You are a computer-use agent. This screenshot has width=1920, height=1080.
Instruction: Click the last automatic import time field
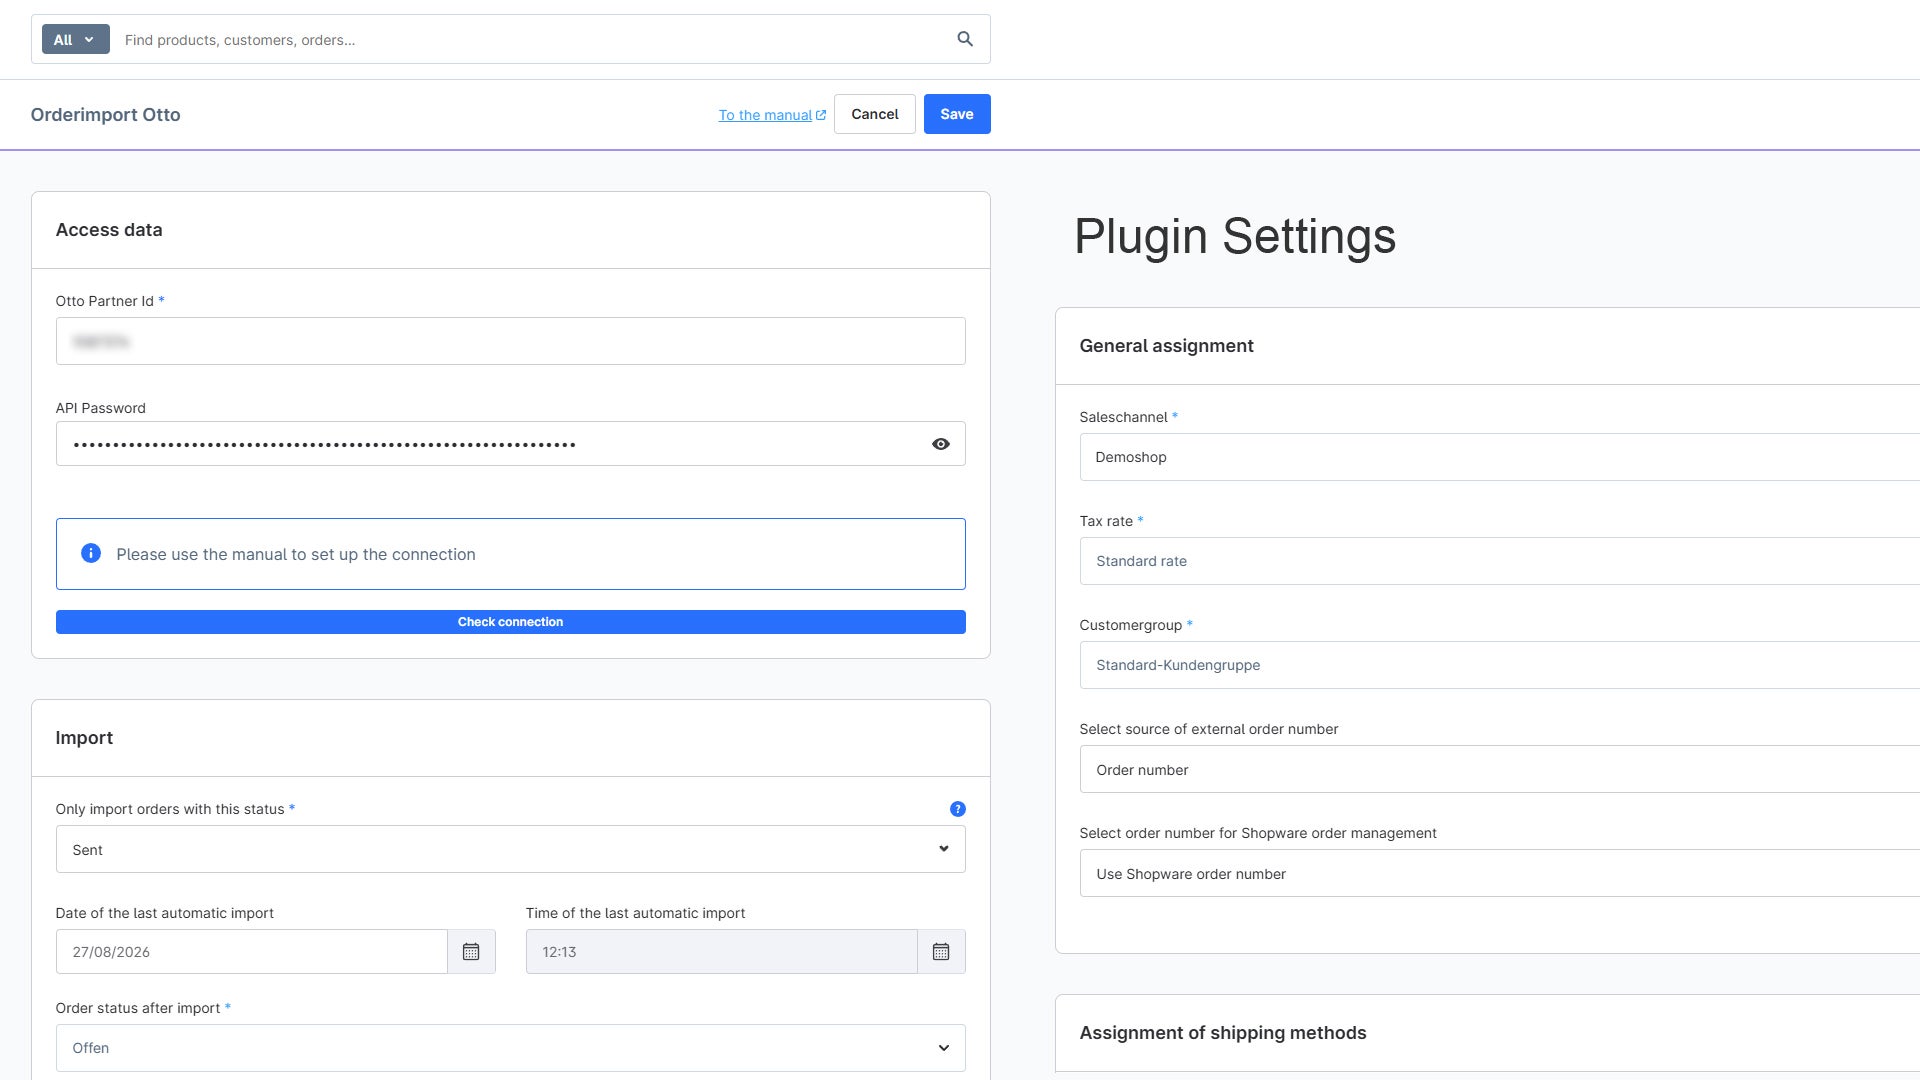click(x=722, y=952)
